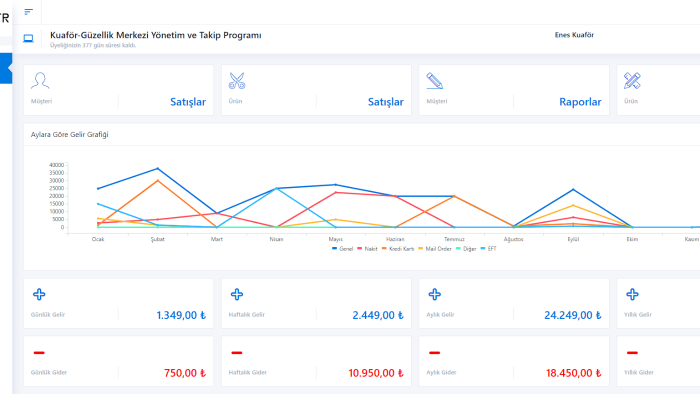Open the hamburger menu icon at top
700x394 pixels.
pos(29,12)
